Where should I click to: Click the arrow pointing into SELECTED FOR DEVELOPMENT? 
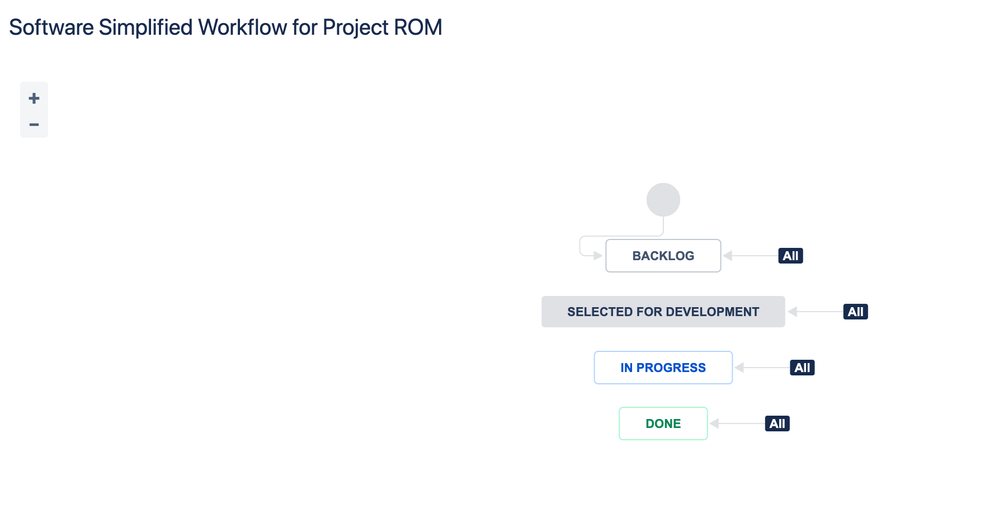815,312
